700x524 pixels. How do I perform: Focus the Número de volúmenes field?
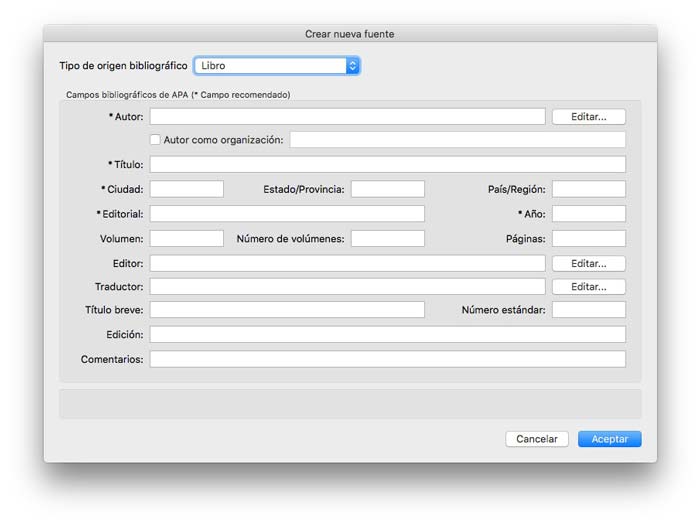pos(387,239)
